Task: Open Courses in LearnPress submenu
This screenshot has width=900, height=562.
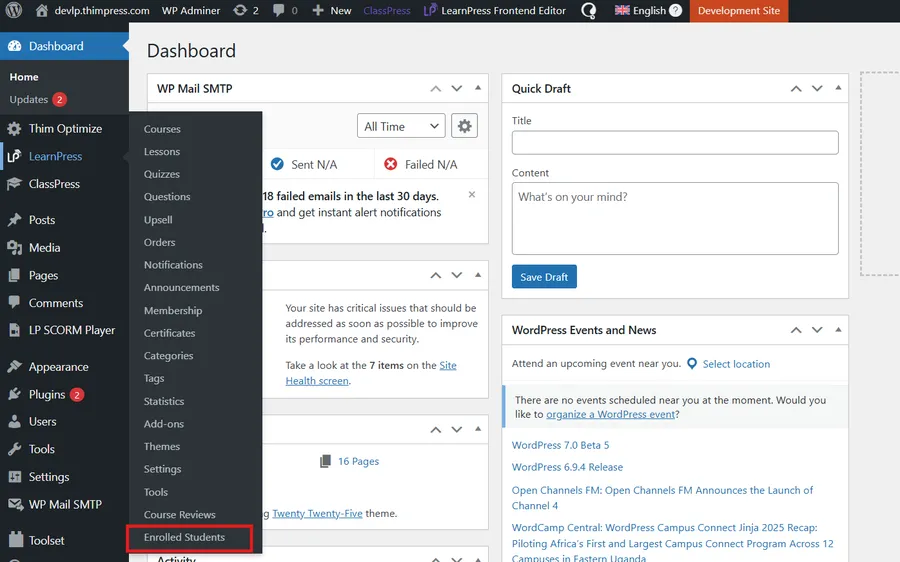Action: 162,129
